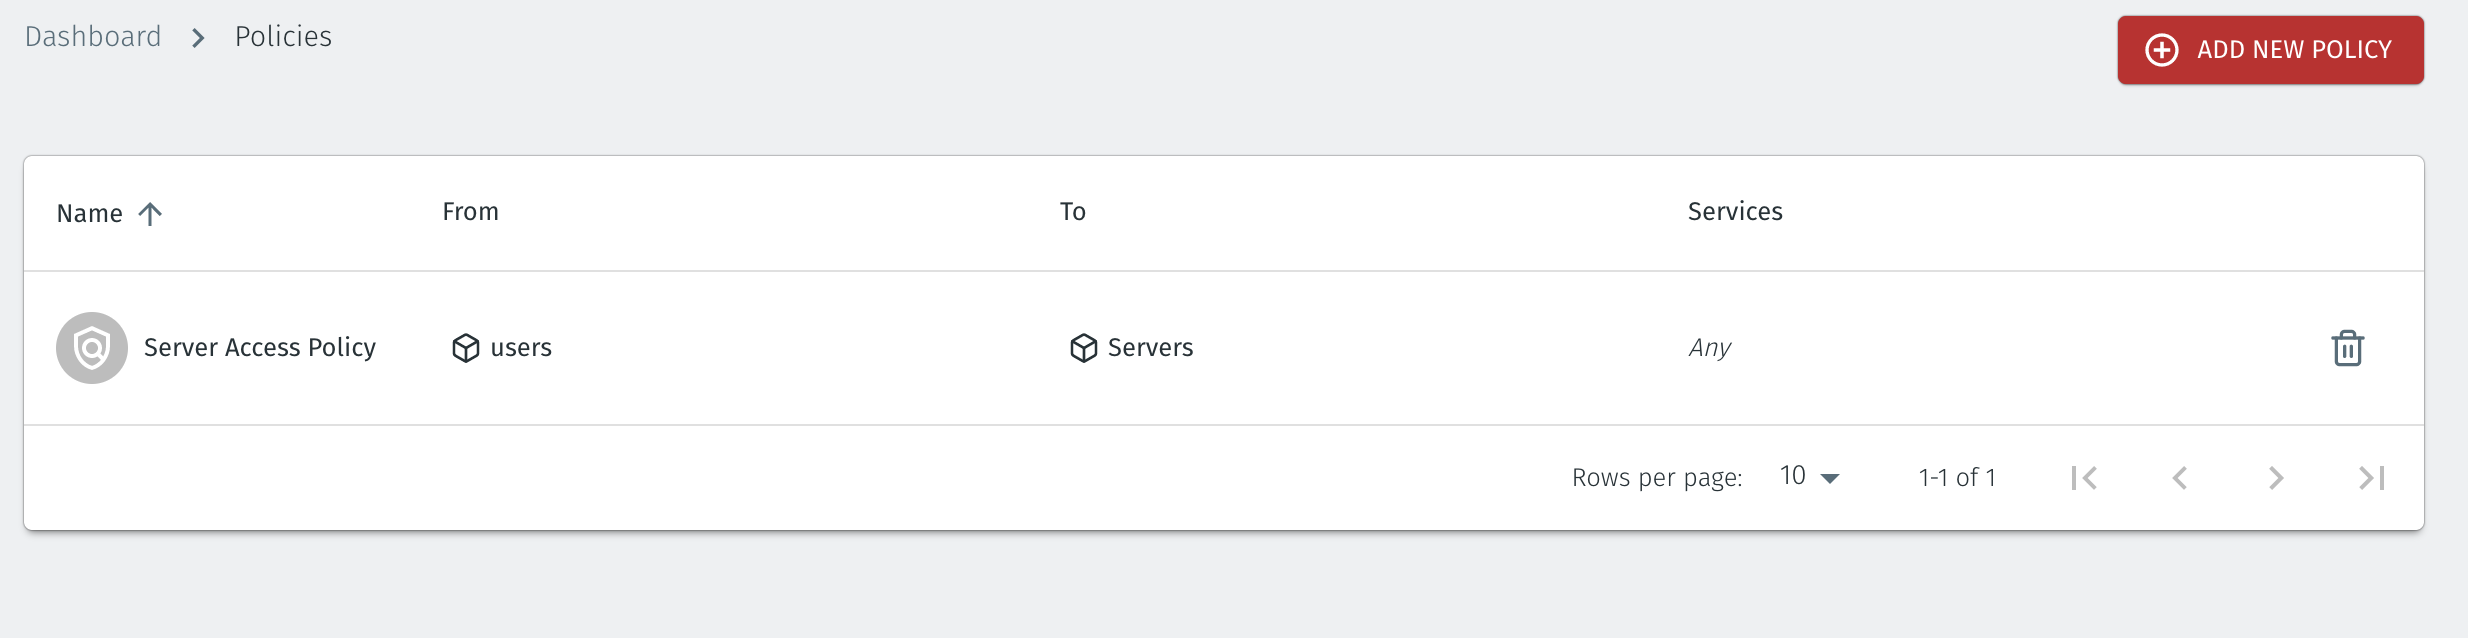Click the cube icon next to users
This screenshot has width=2468, height=638.
(466, 348)
